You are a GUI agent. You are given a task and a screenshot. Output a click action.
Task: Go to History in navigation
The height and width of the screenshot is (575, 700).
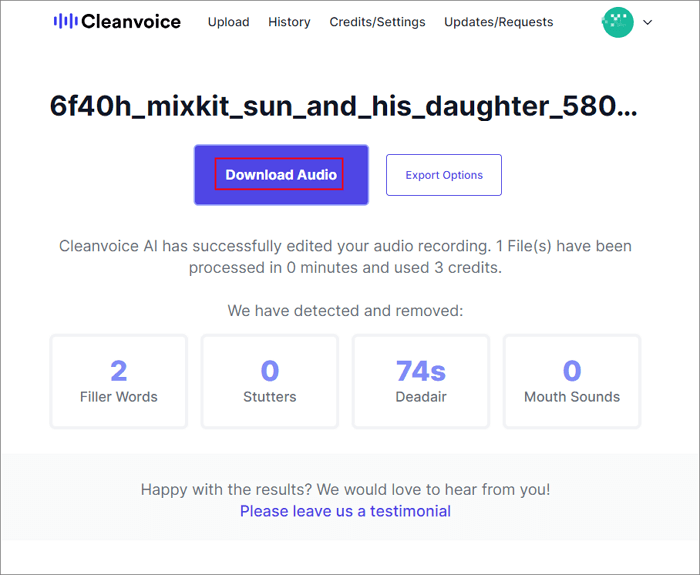coord(289,22)
